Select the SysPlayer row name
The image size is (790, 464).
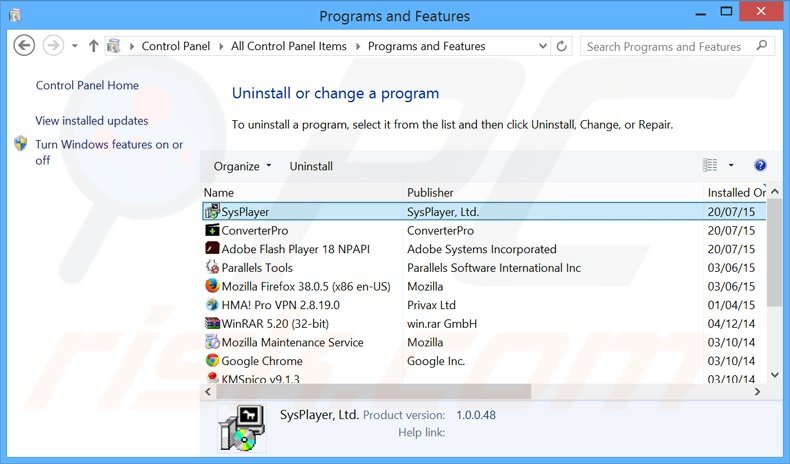click(x=245, y=212)
